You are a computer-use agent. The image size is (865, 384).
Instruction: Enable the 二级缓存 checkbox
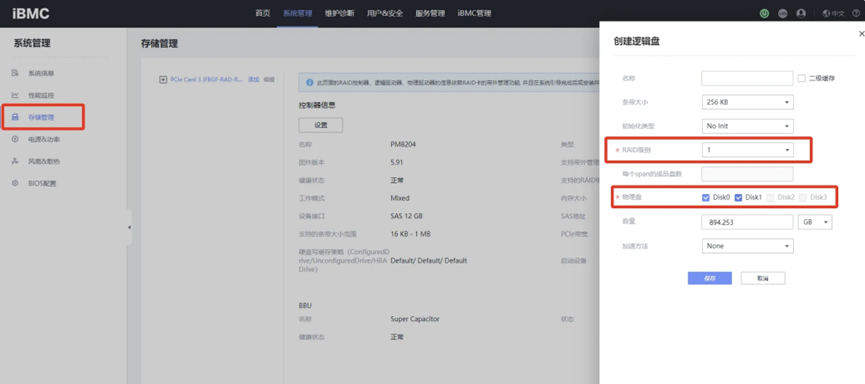tap(802, 78)
